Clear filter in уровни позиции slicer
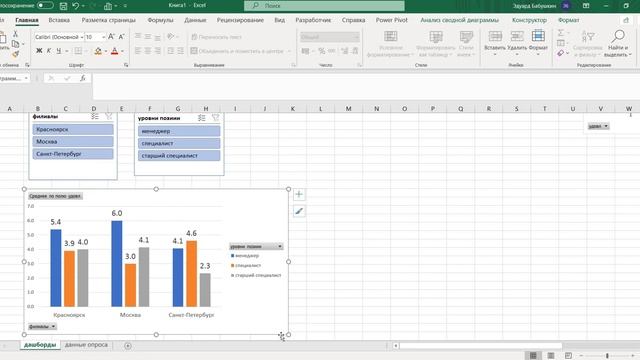 tap(215, 118)
